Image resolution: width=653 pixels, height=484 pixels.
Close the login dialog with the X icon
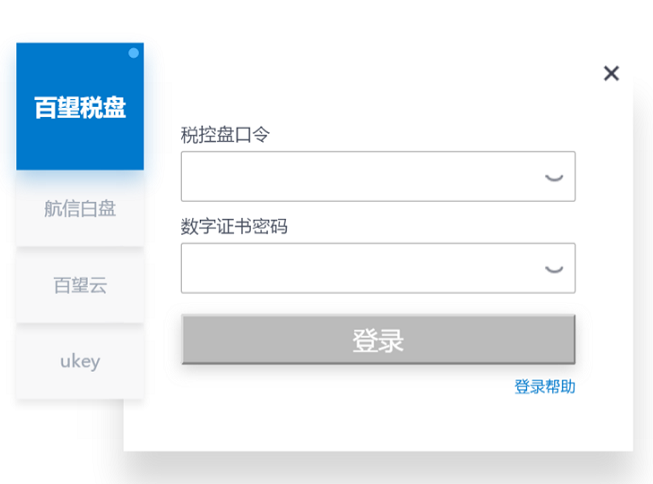click(x=611, y=73)
